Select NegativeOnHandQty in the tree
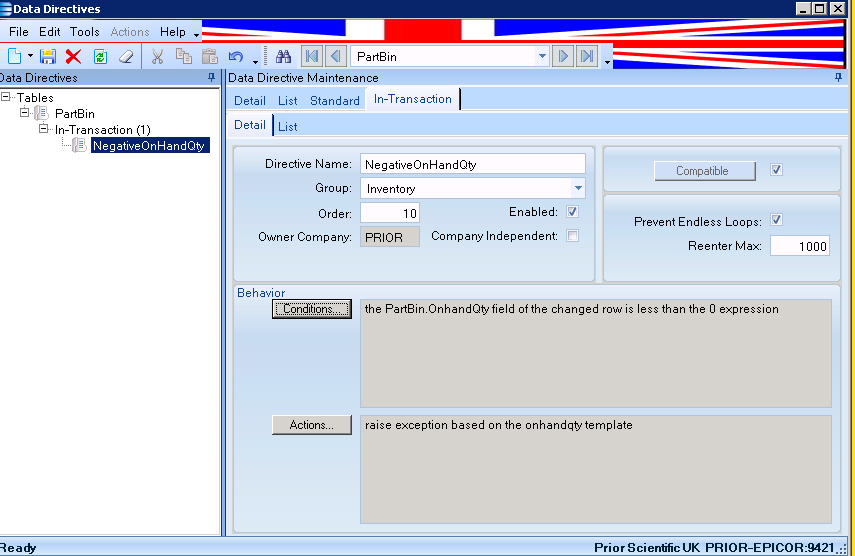The image size is (855, 556). coord(149,146)
